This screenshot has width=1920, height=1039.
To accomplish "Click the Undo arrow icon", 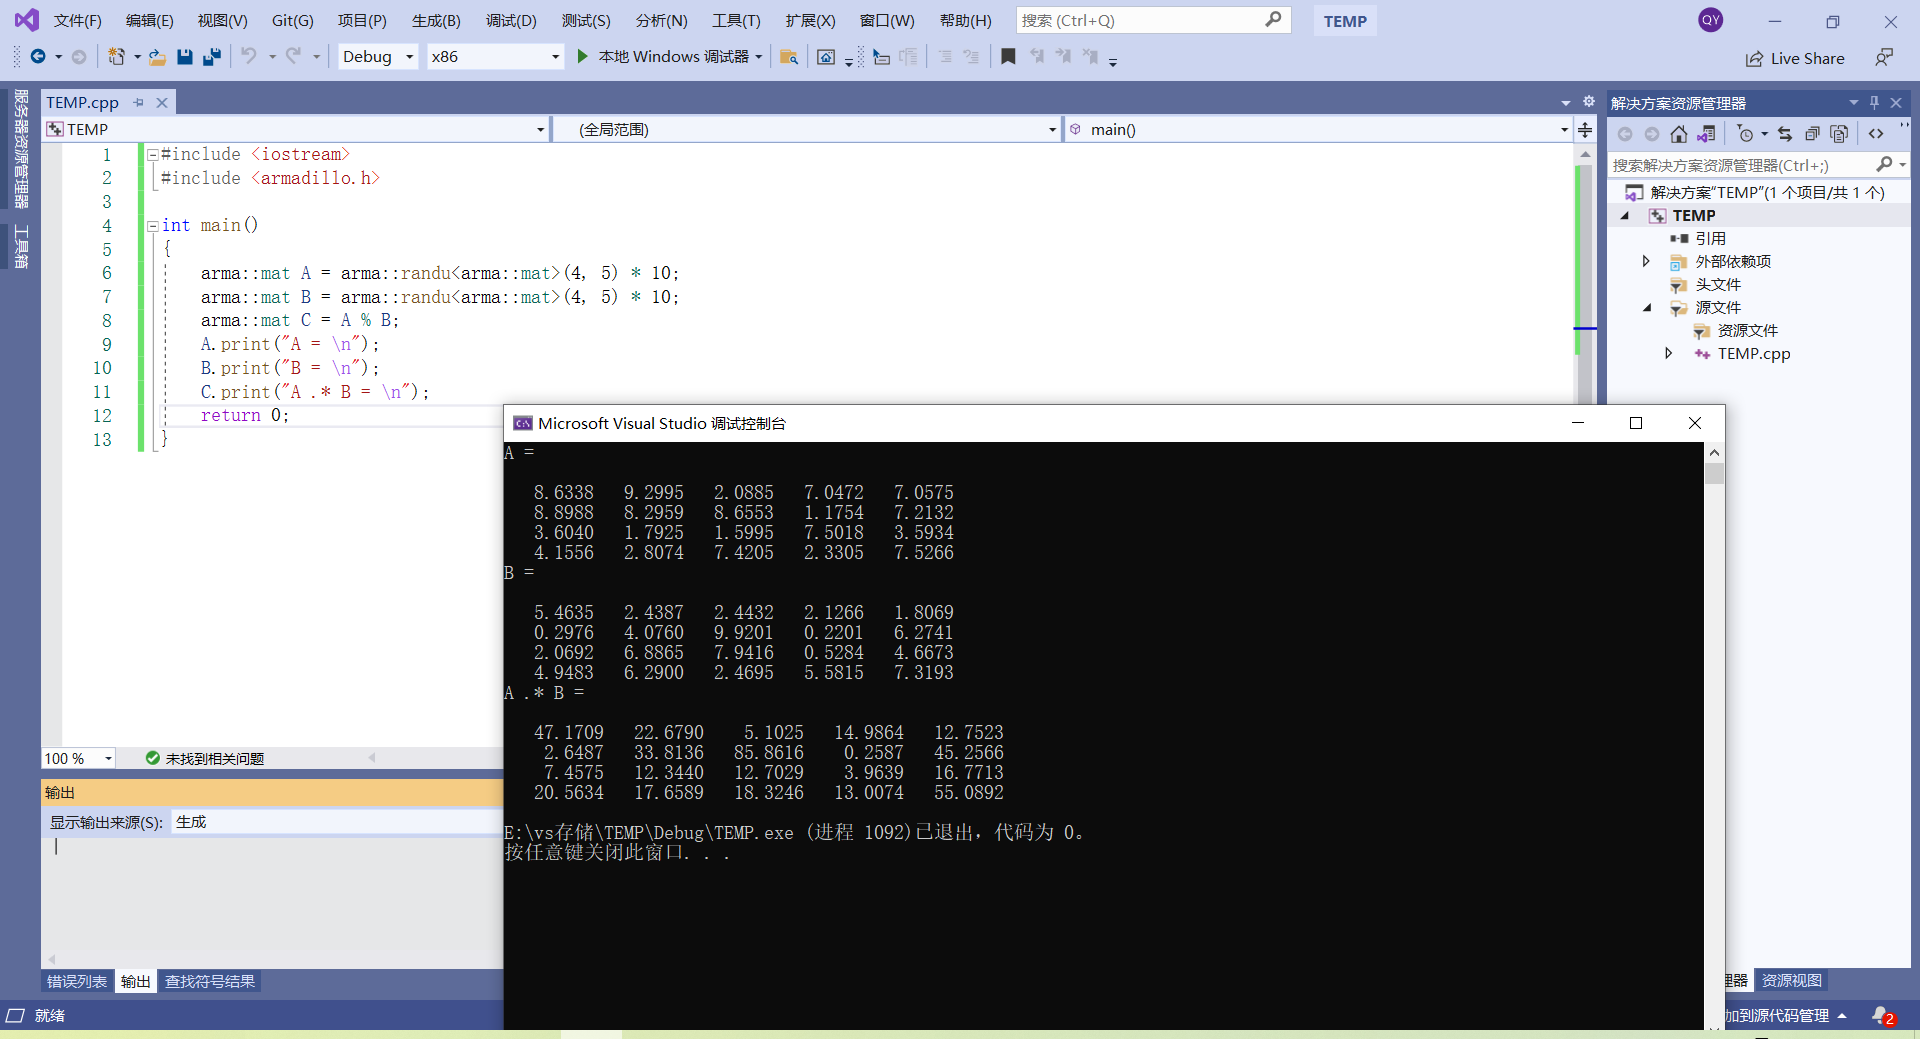I will [249, 56].
